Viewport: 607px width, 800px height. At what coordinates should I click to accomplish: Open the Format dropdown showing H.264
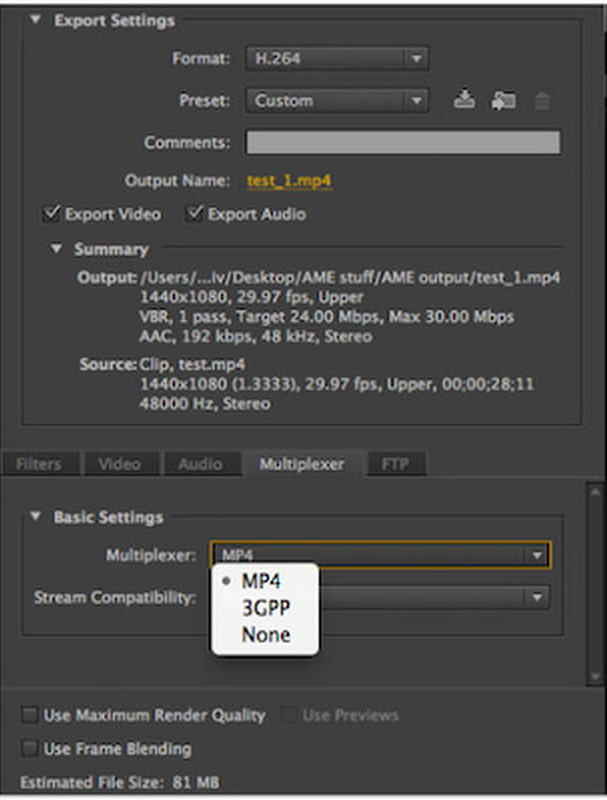(337, 58)
